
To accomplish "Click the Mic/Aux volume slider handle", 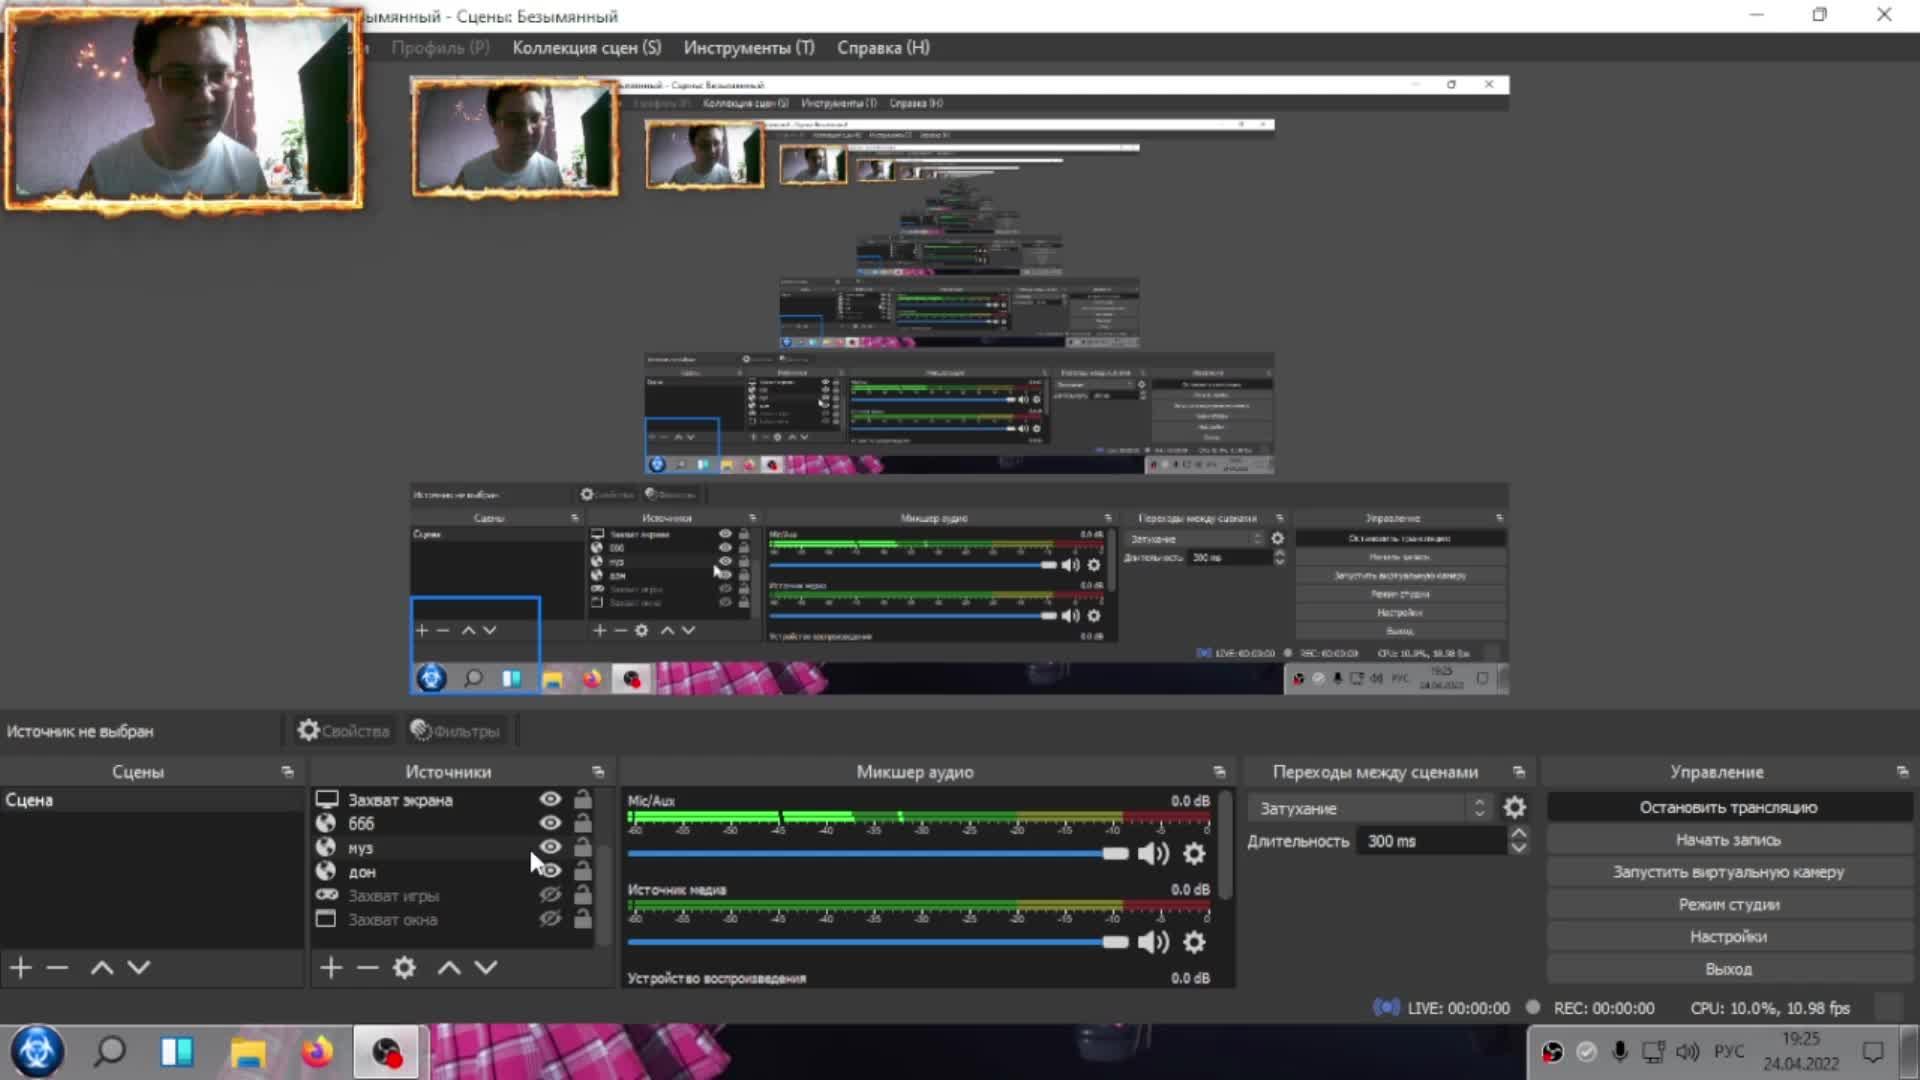I will coord(1115,853).
